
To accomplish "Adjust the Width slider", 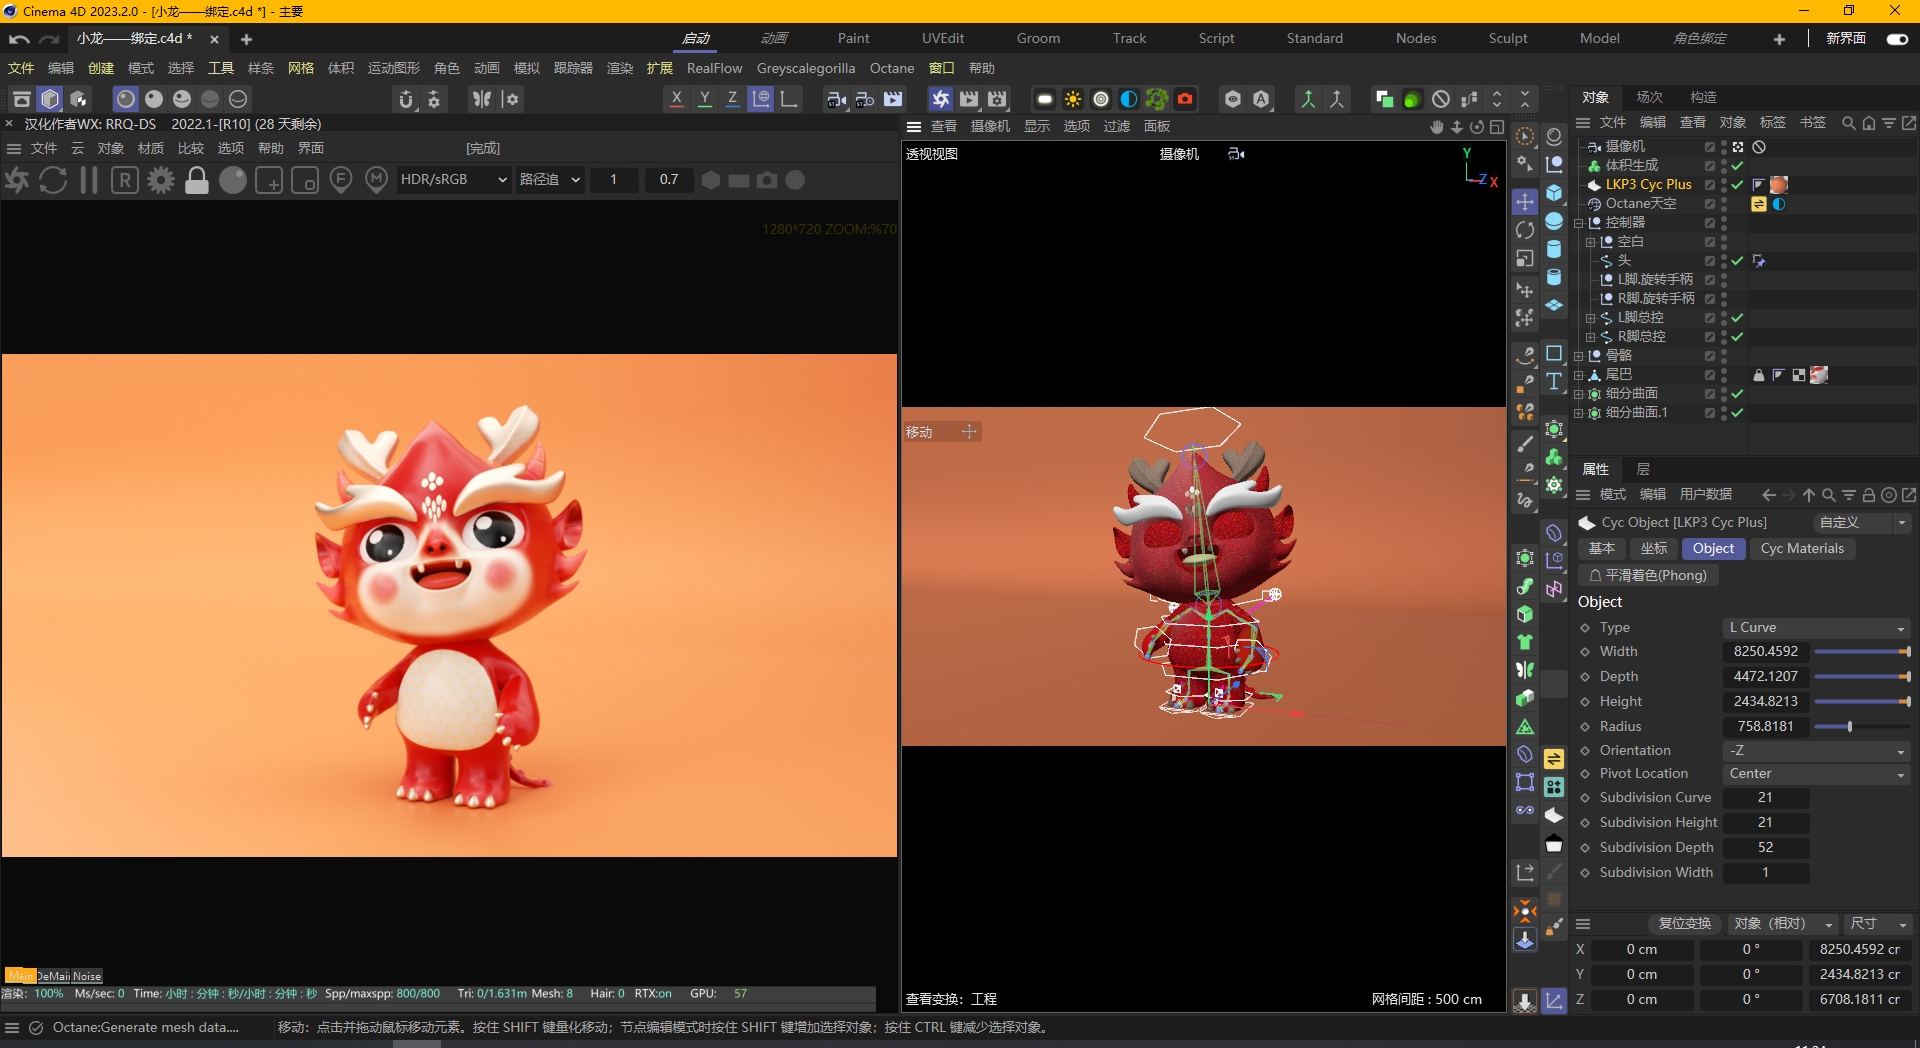I will (x=1862, y=652).
